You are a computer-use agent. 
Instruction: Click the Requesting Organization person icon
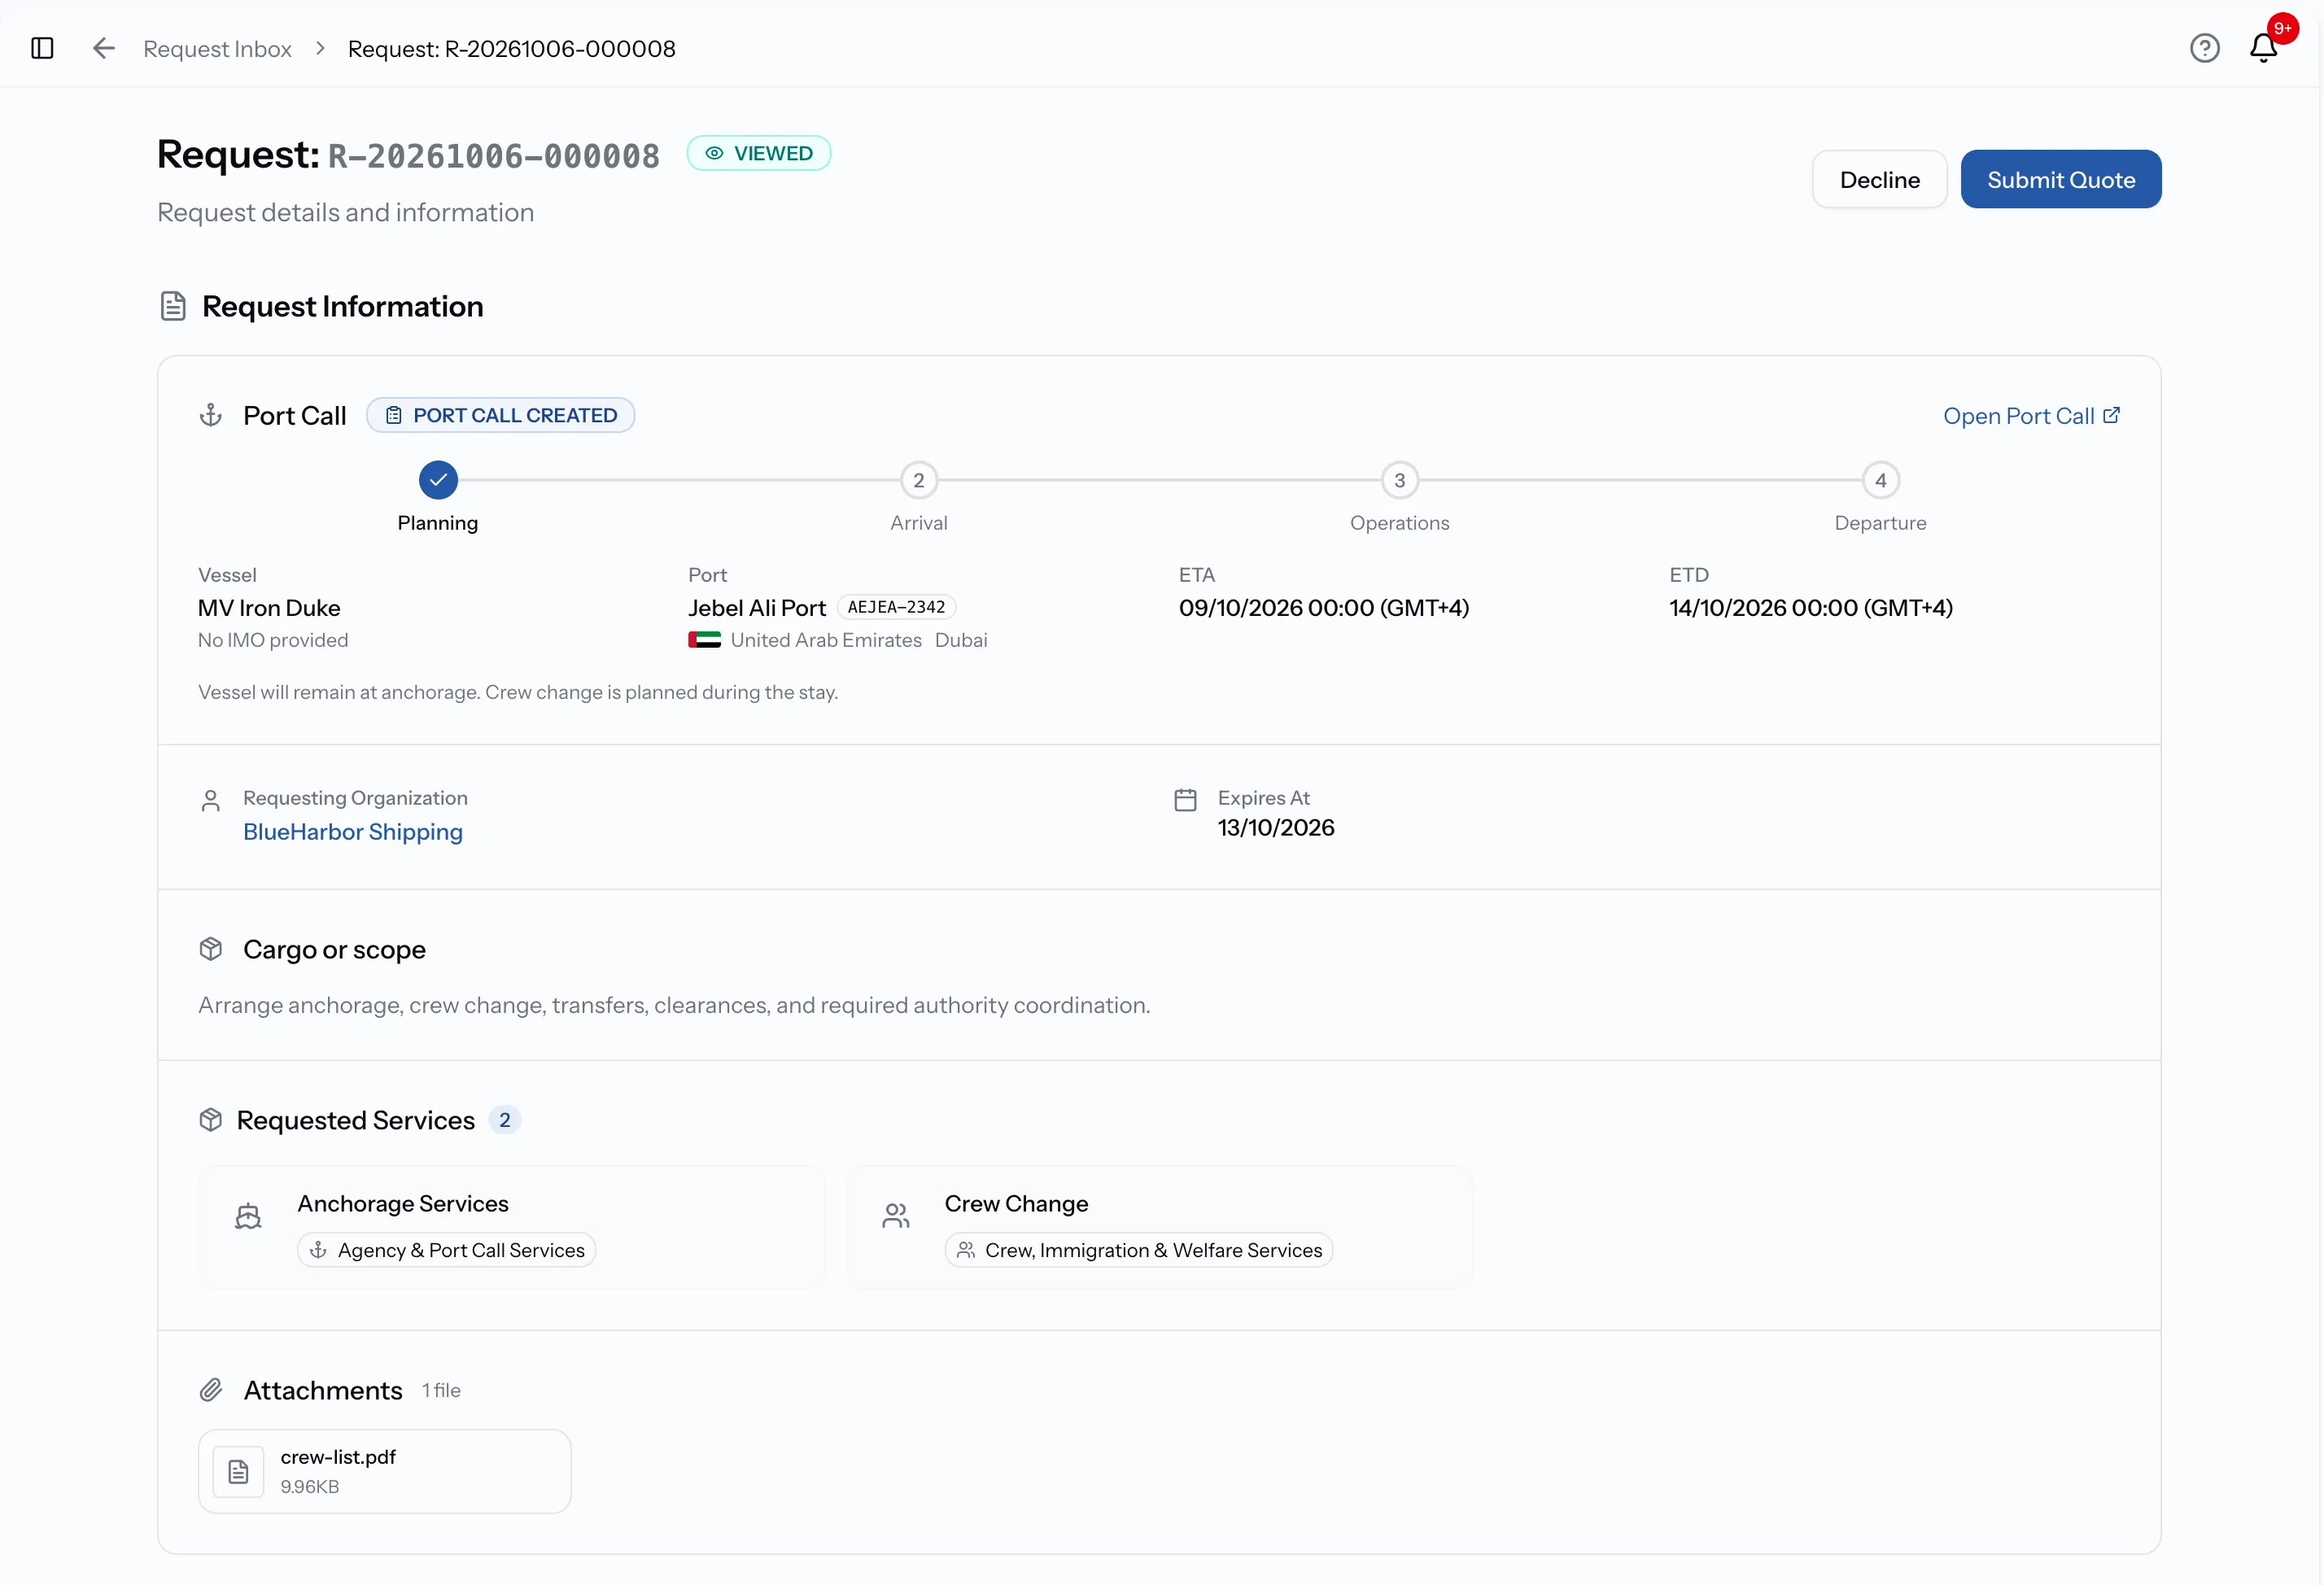coord(211,801)
